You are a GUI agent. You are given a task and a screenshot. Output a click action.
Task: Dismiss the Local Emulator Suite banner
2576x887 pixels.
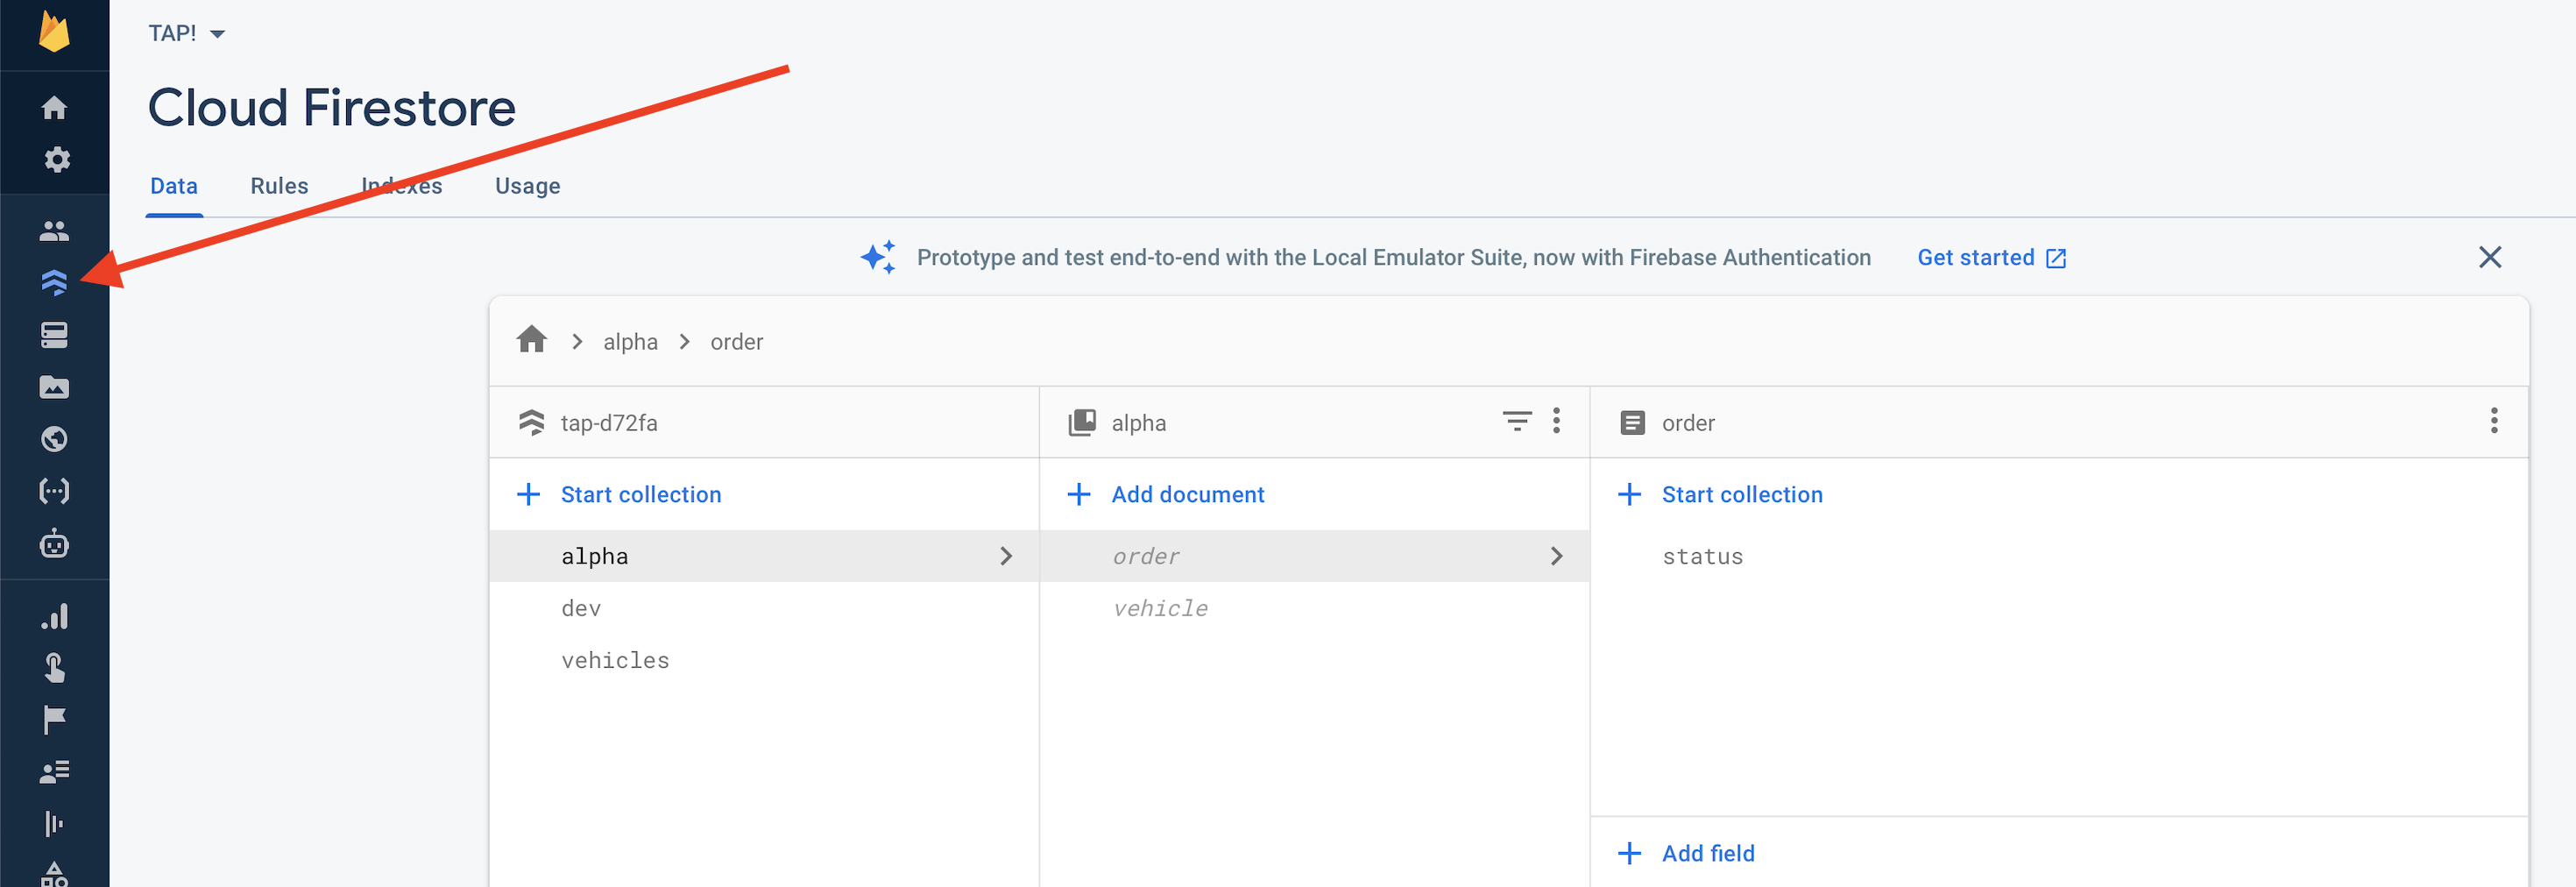2490,257
